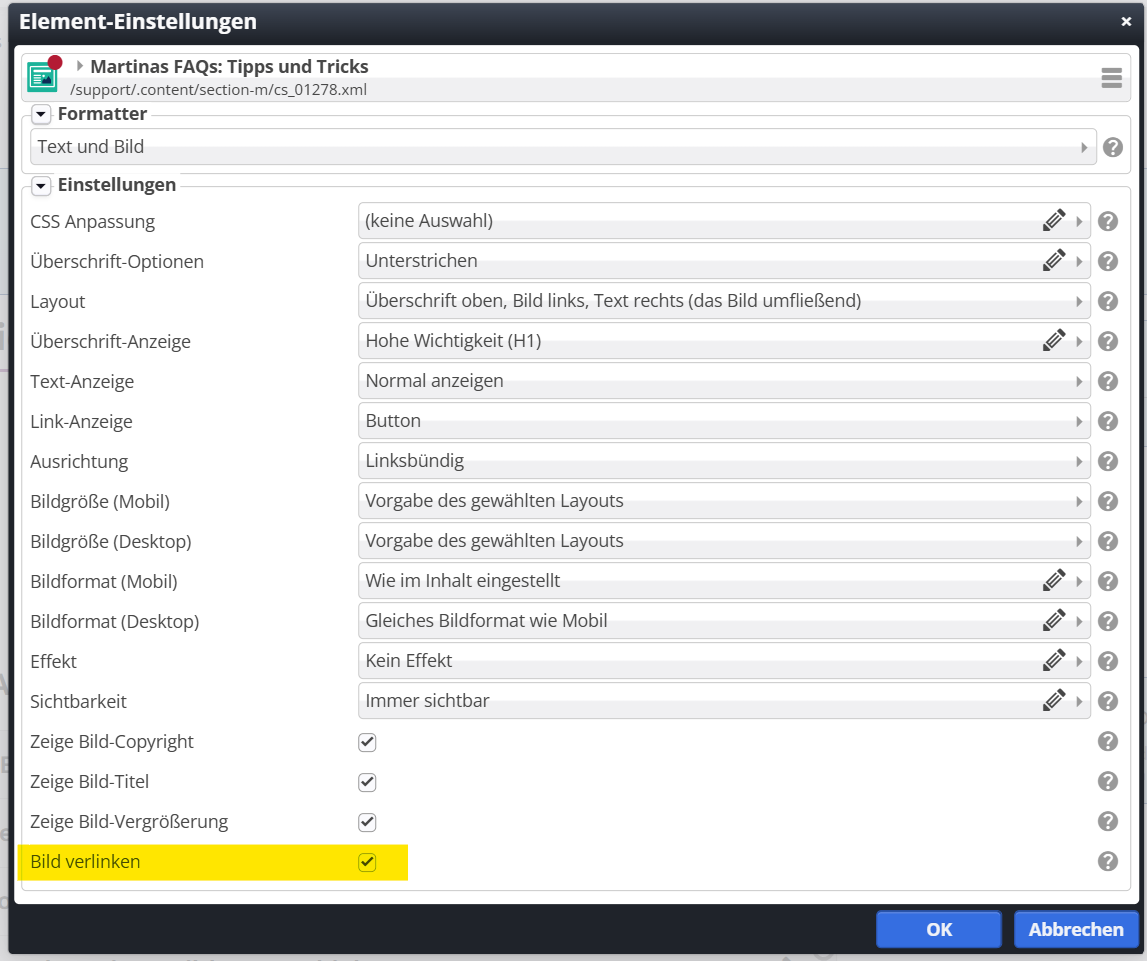
Task: Toggle the Zeige Bild-Titel checkbox
Action: 367,783
